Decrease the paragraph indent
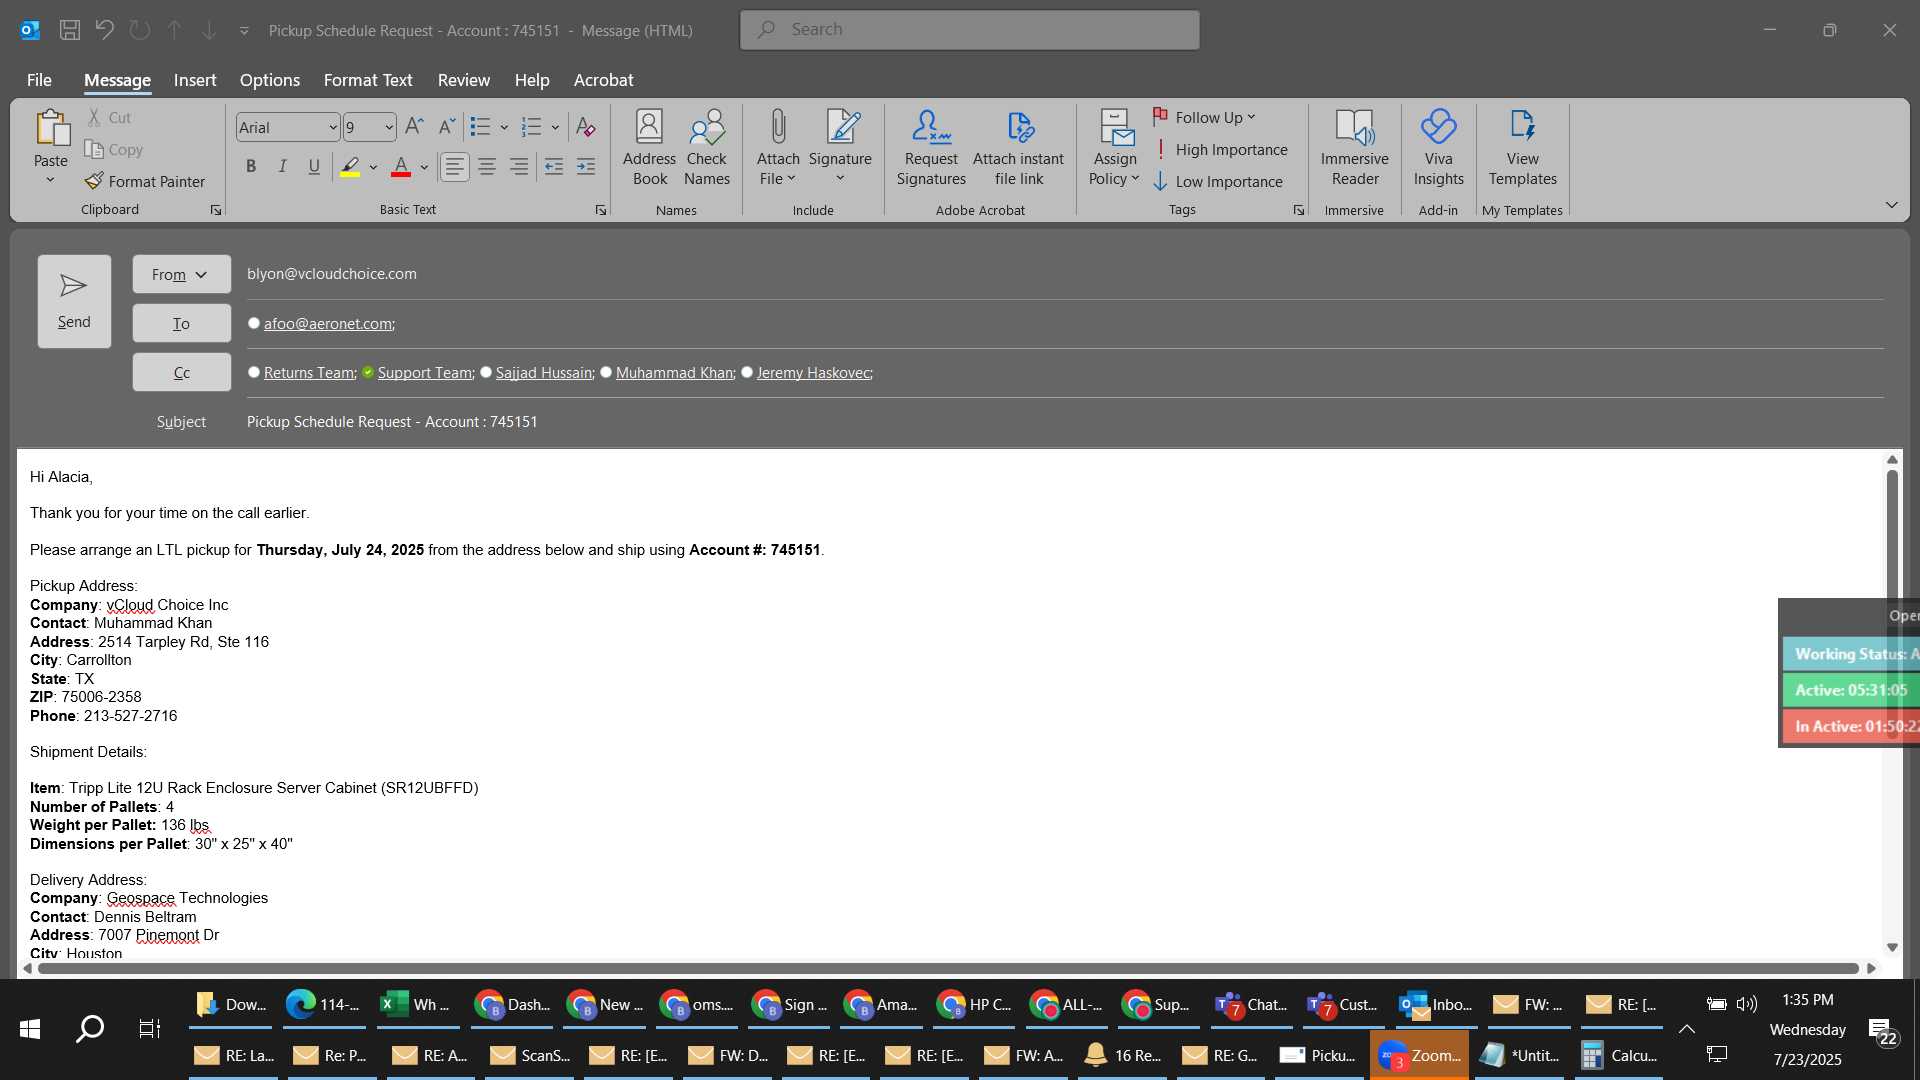 coord(553,166)
